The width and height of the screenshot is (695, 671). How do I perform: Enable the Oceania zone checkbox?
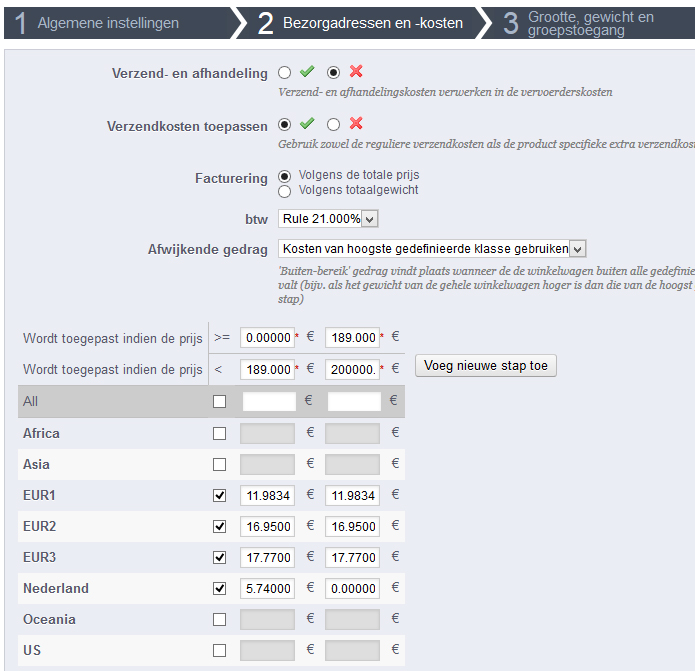pyautogui.click(x=219, y=620)
